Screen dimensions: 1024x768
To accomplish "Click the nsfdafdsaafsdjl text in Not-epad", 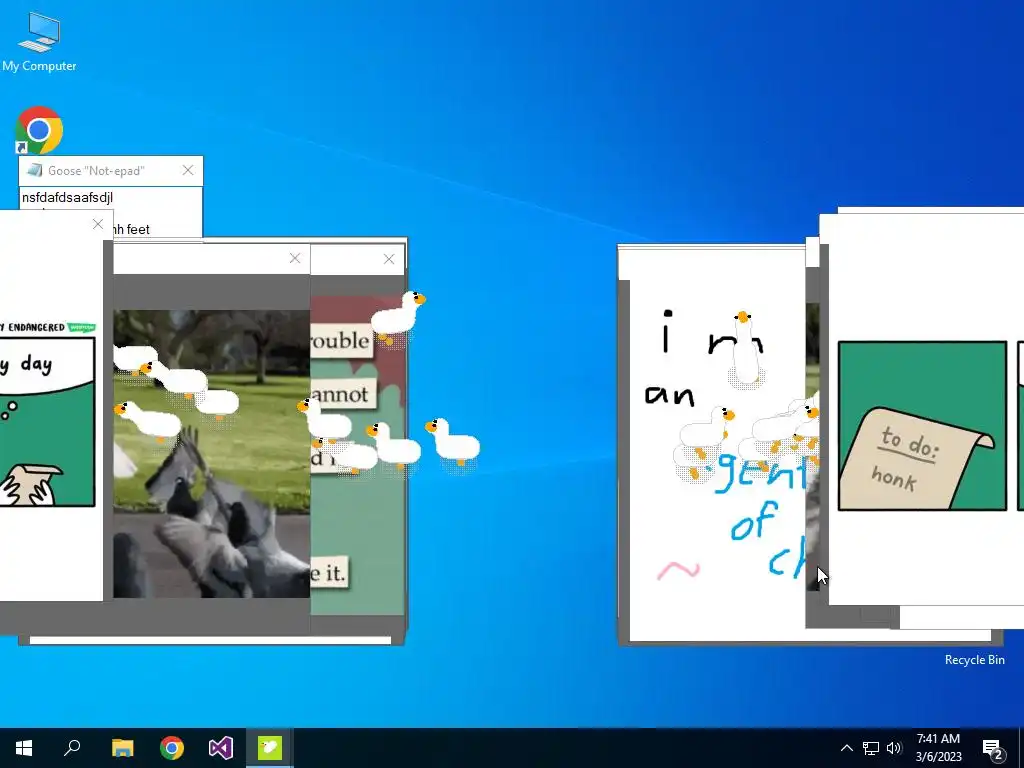I will [67, 197].
